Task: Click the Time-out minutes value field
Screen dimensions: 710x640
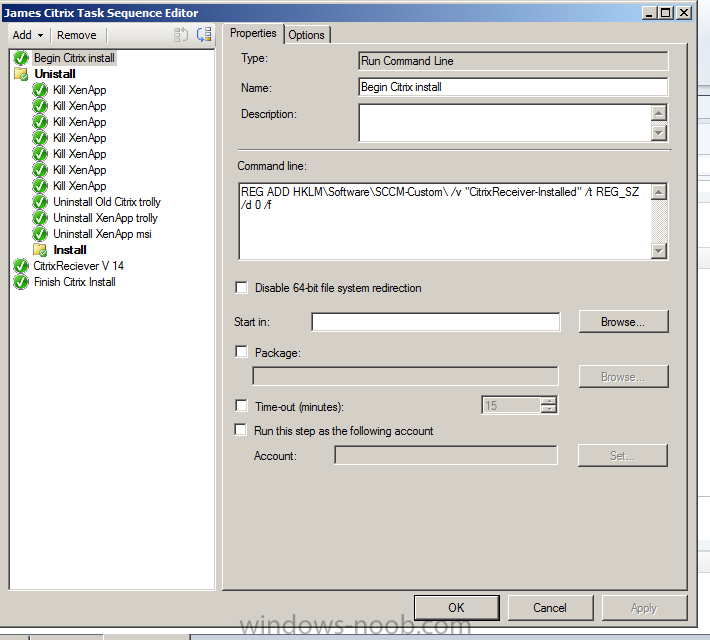Action: coord(511,405)
